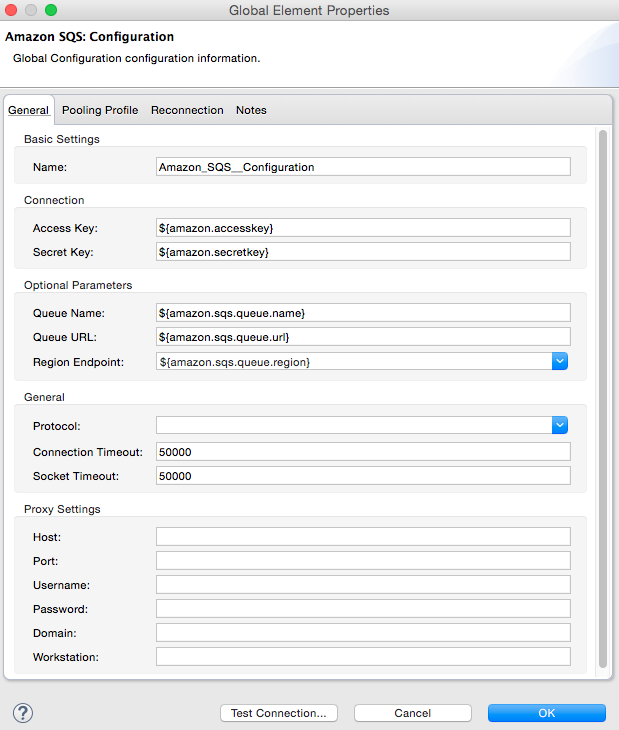The height and width of the screenshot is (730, 619).
Task: Click the proxy Port field
Action: pyautogui.click(x=363, y=561)
